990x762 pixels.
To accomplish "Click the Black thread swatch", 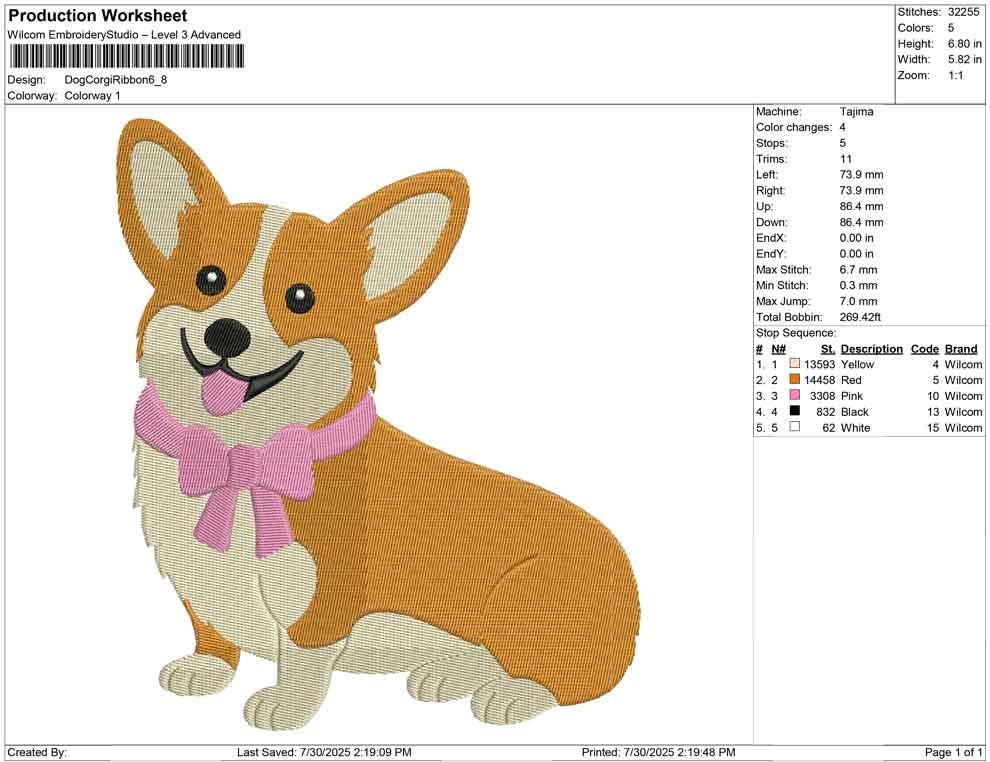I will (795, 412).
